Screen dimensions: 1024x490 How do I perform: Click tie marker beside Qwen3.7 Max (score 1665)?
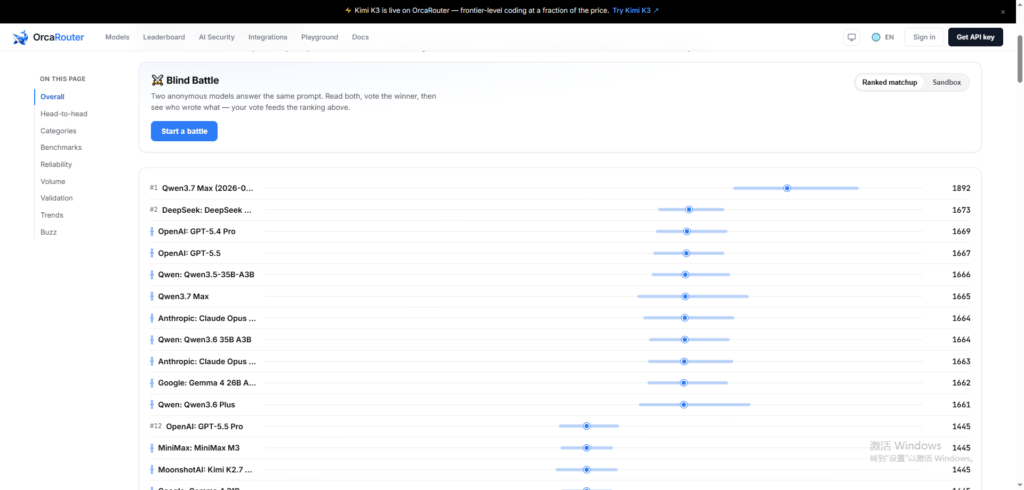(x=152, y=296)
